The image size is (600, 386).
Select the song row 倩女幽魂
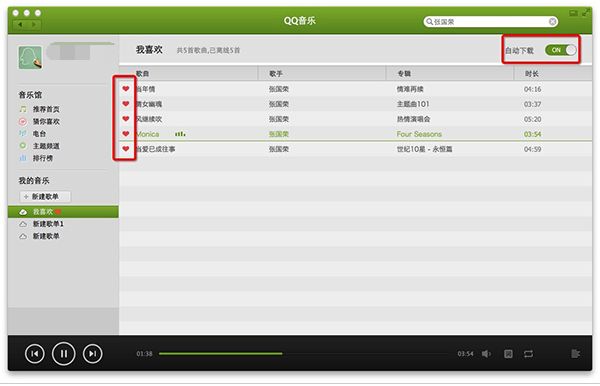(x=355, y=104)
